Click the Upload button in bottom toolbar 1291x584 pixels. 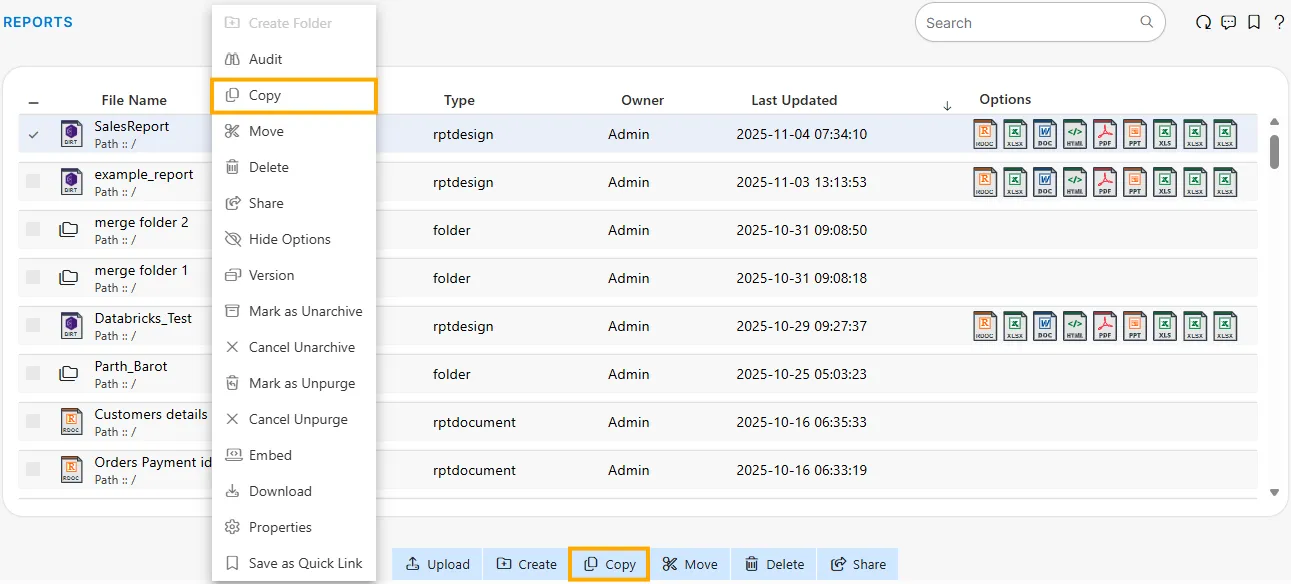437,564
